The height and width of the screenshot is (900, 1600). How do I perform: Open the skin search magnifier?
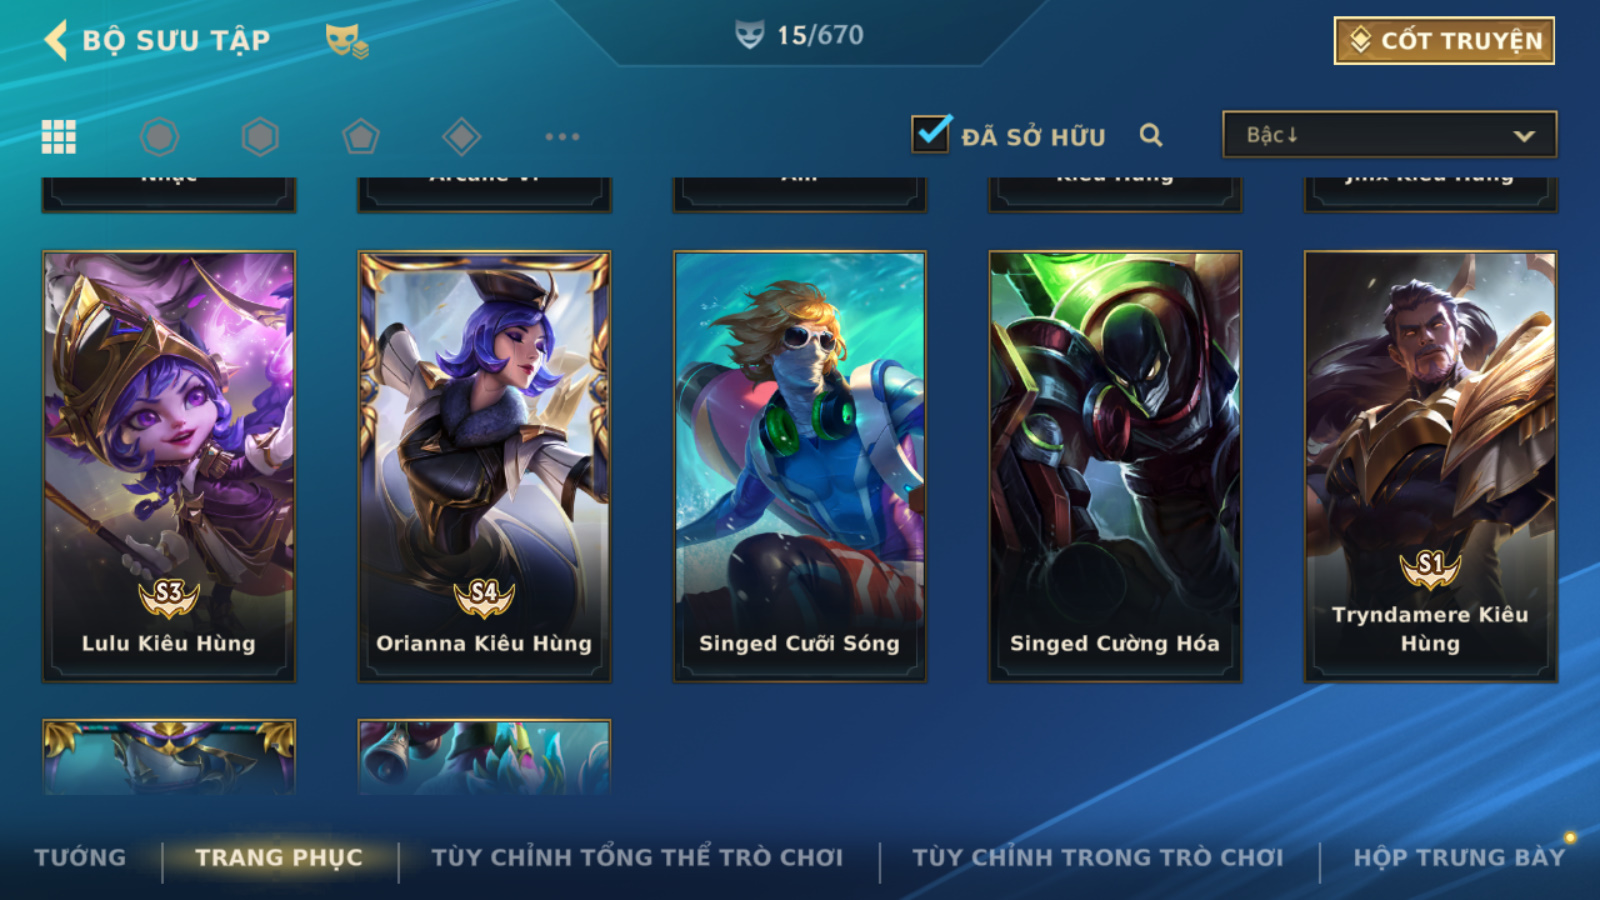coord(1151,135)
